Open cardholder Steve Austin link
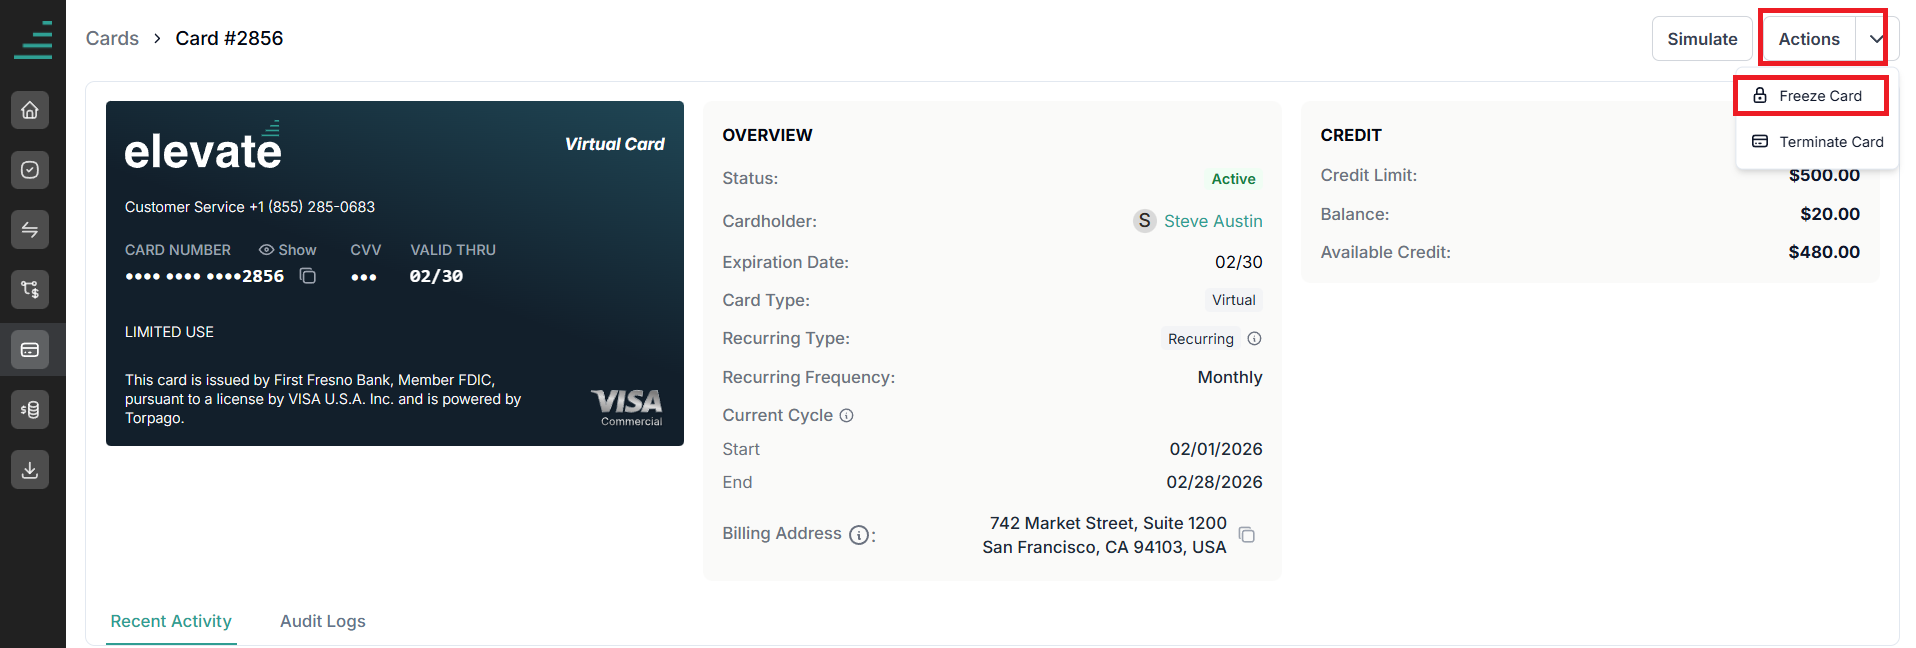Screen dimensions: 1916x648 point(1213,221)
